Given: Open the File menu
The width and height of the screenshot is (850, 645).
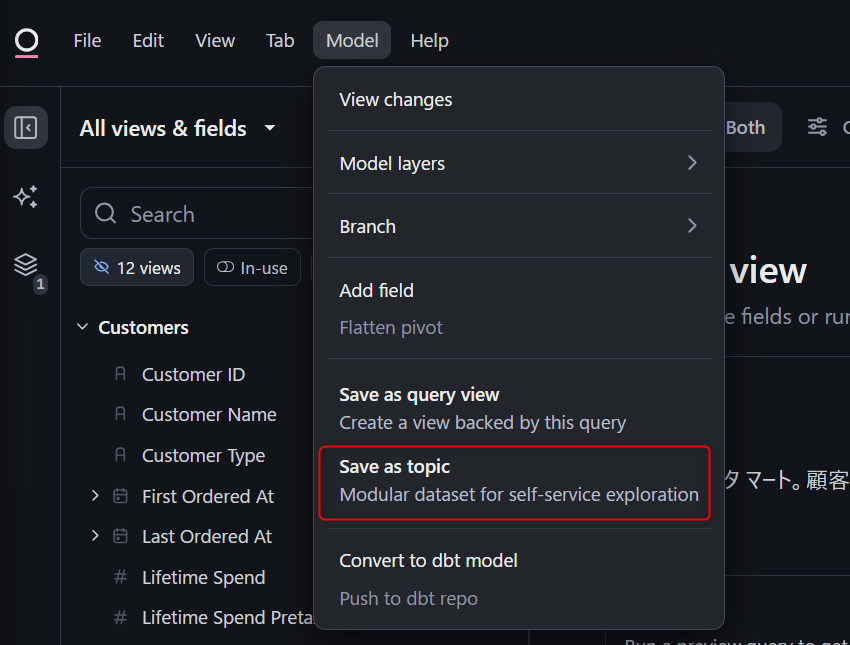Looking at the screenshot, I should click(87, 41).
